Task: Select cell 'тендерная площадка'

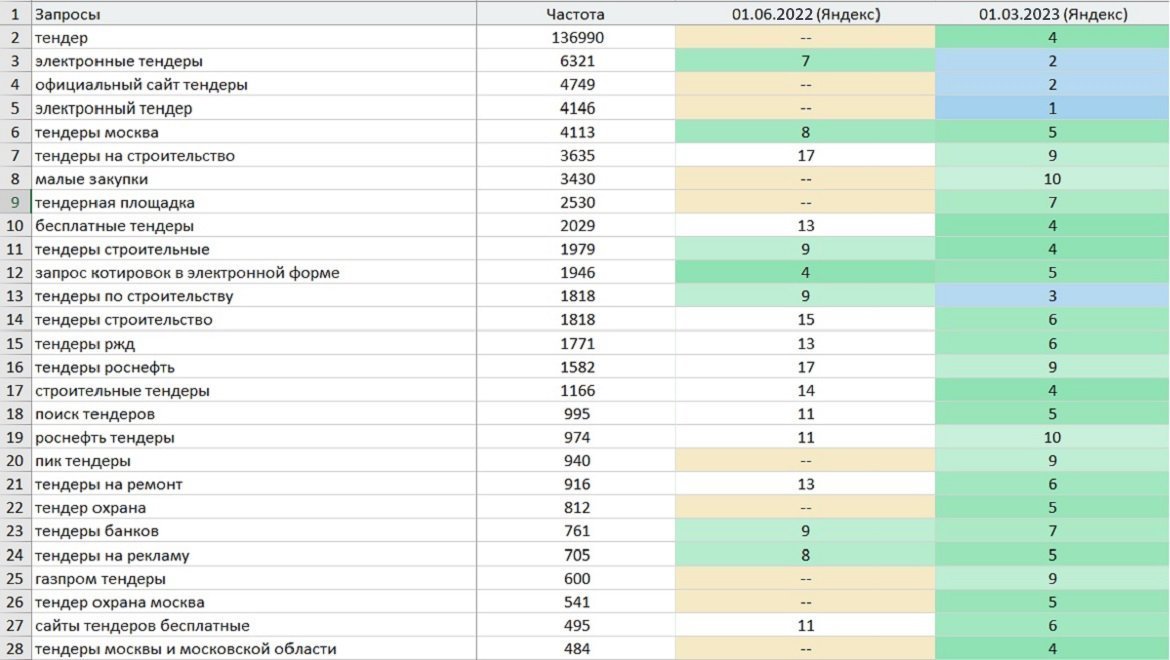Action: tap(254, 202)
